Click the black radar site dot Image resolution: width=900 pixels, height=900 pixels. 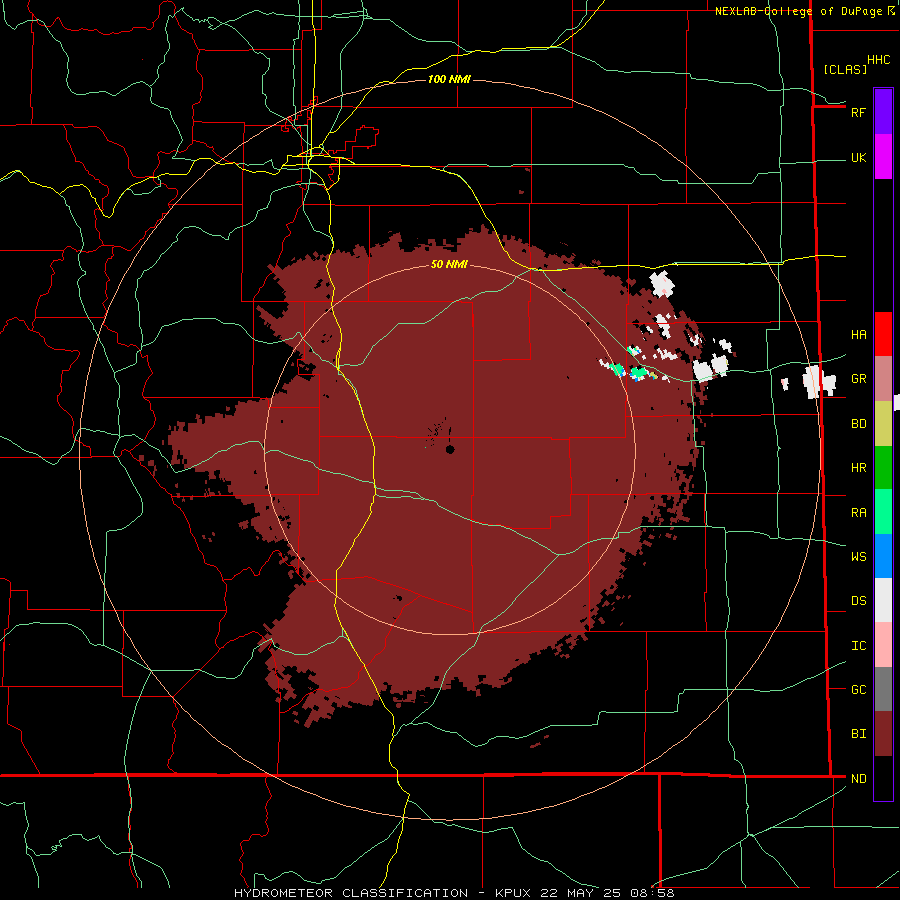coord(450,449)
